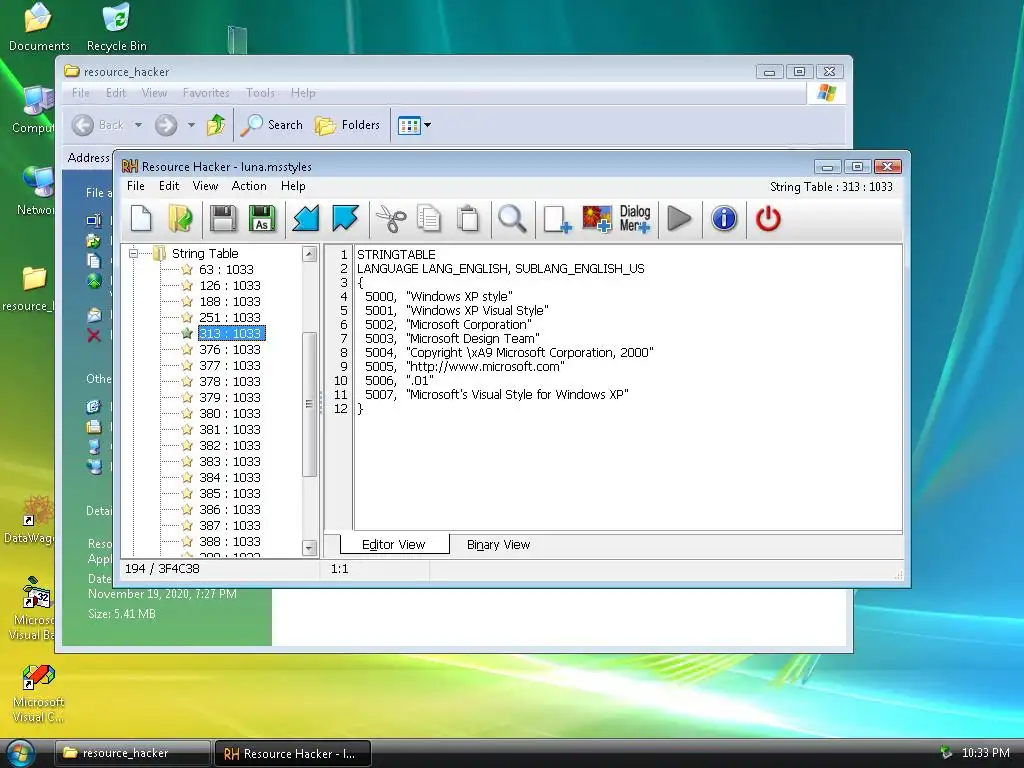Click the Folders button in resource_hacker window
The height and width of the screenshot is (768, 1024).
347,125
